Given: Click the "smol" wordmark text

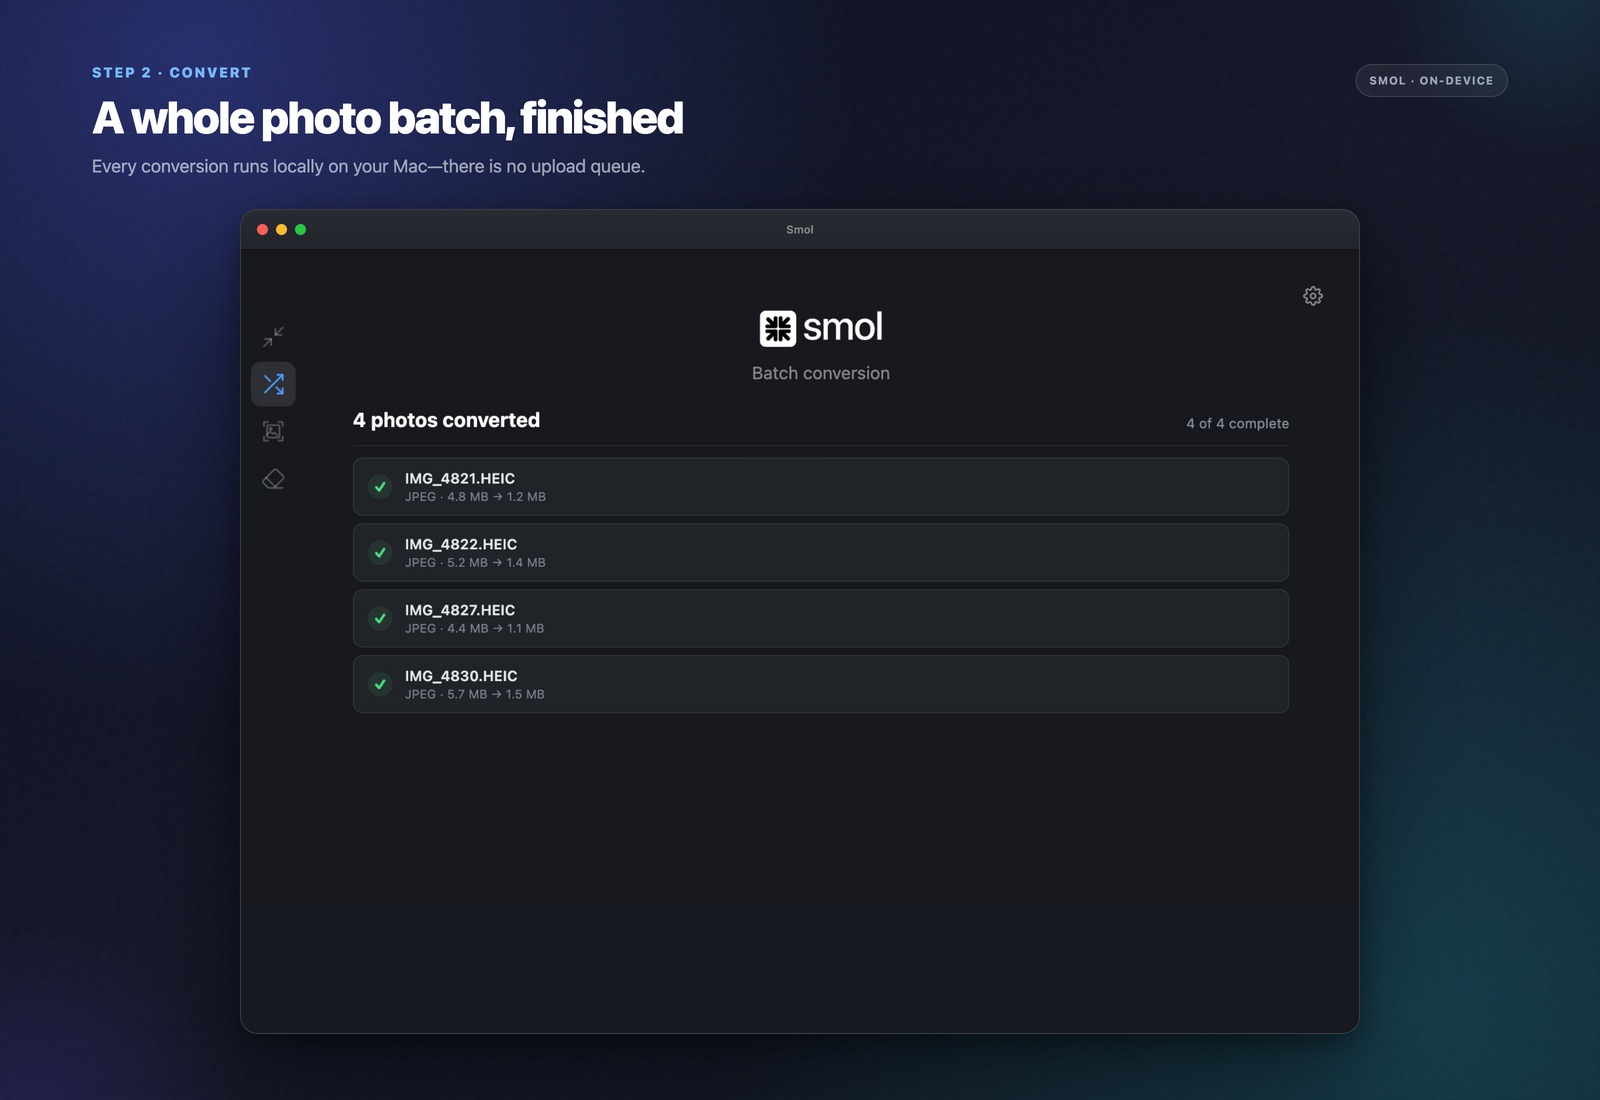Looking at the screenshot, I should (843, 328).
